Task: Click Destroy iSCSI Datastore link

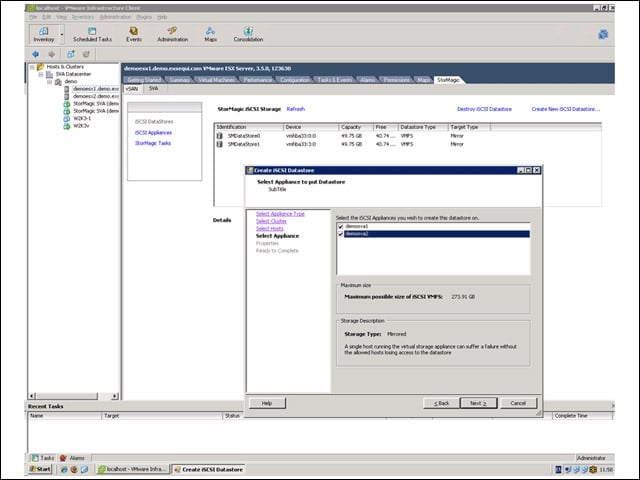Action: point(484,109)
